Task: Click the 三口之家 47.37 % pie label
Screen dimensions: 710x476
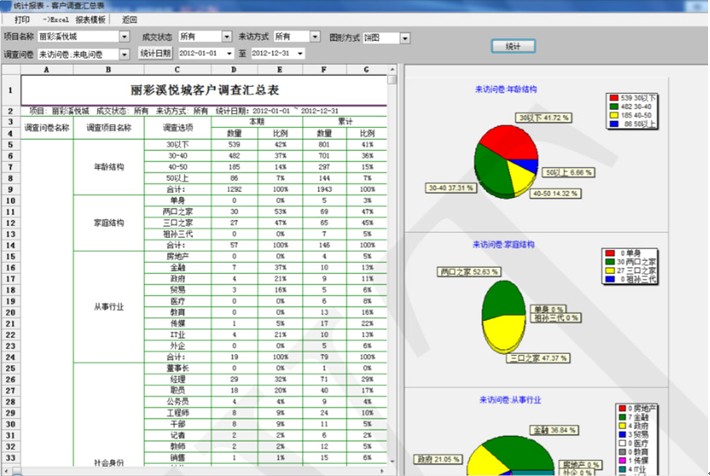Action: click(x=538, y=358)
